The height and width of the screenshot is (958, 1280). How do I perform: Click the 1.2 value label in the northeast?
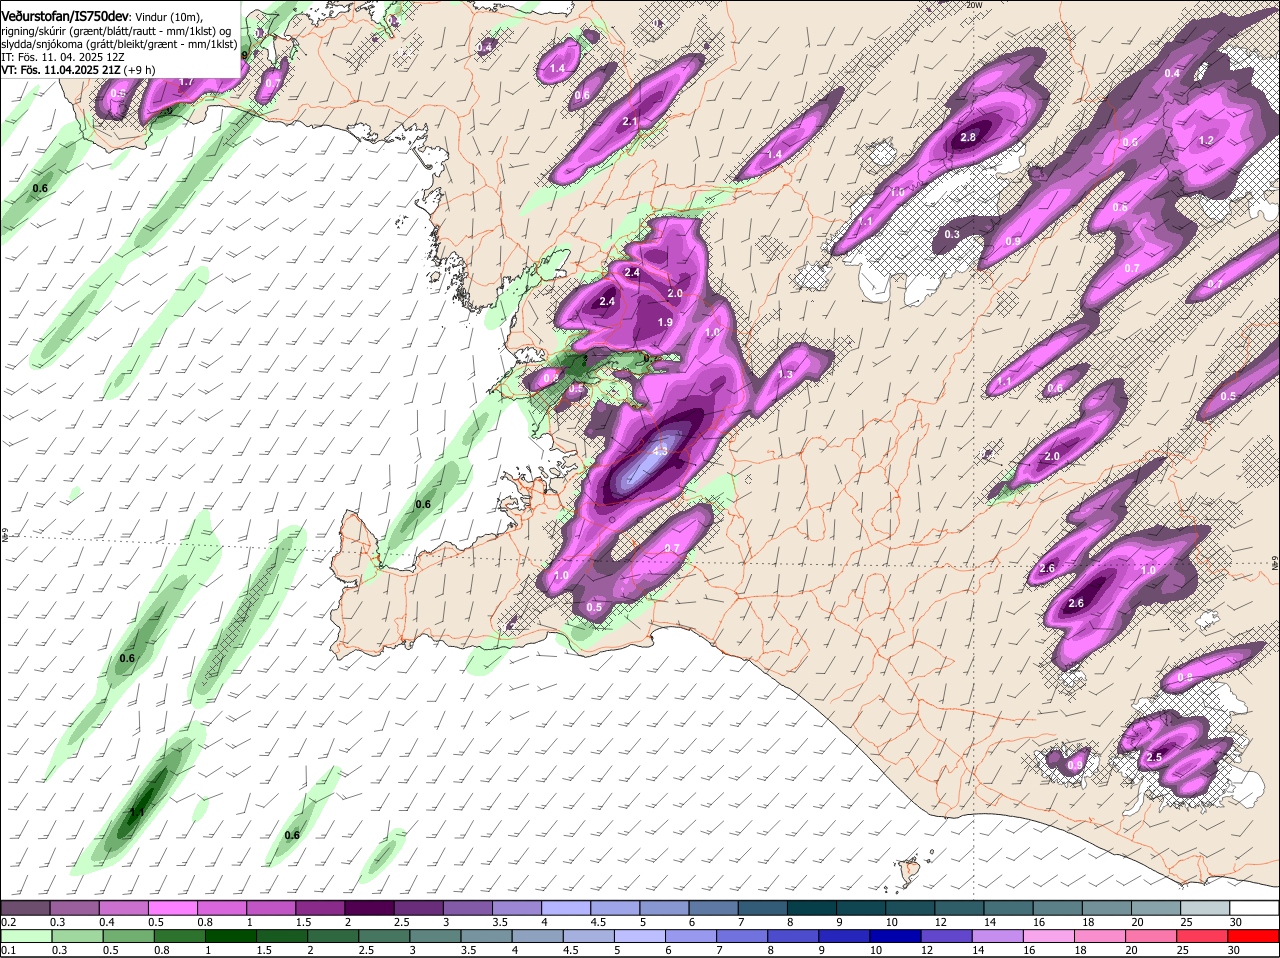(1206, 141)
